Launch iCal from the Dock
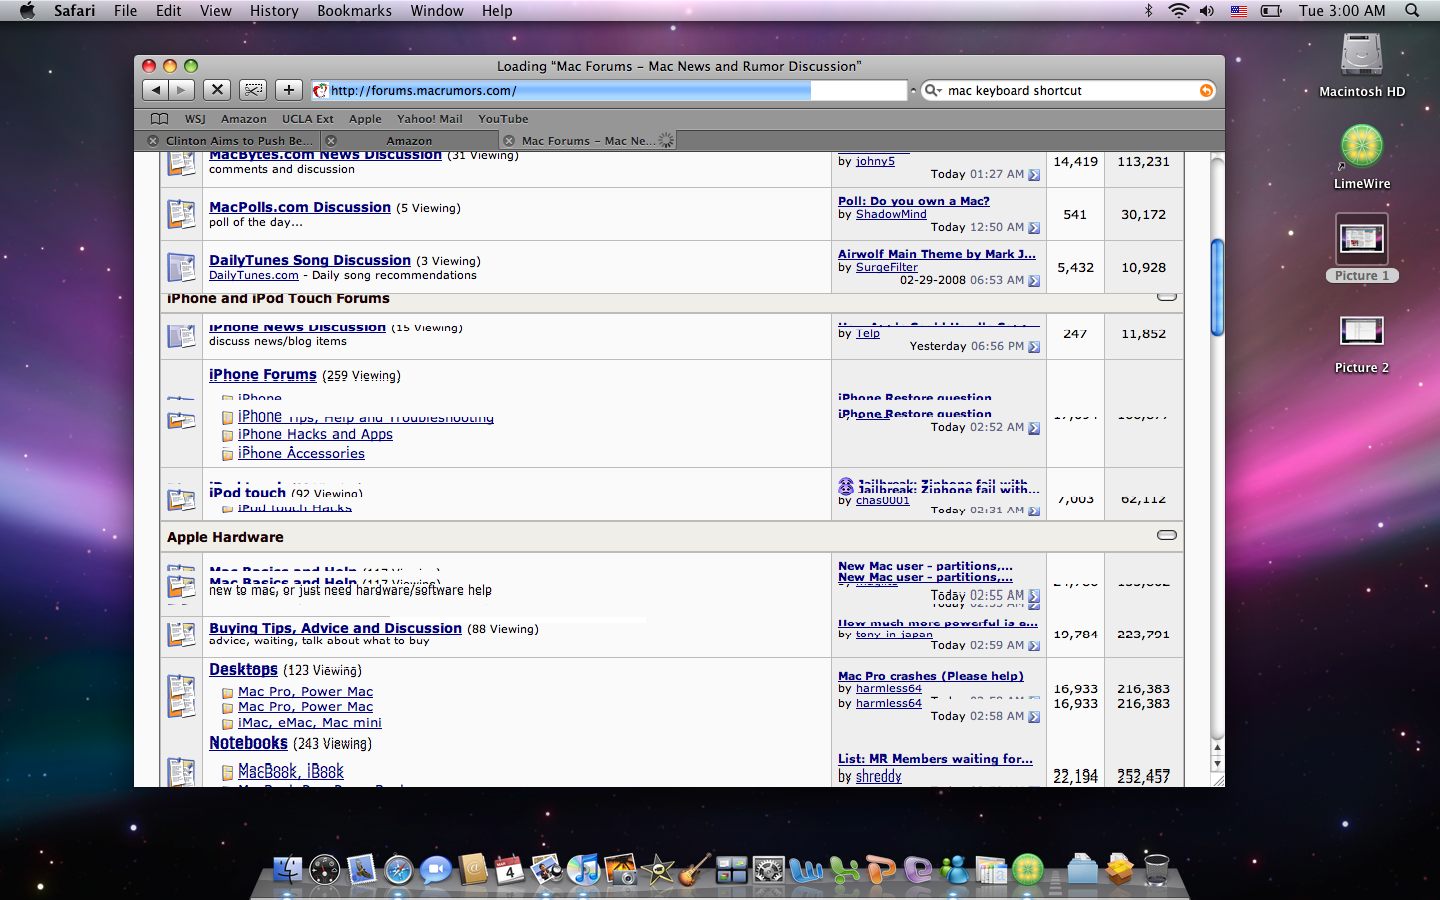 (509, 869)
